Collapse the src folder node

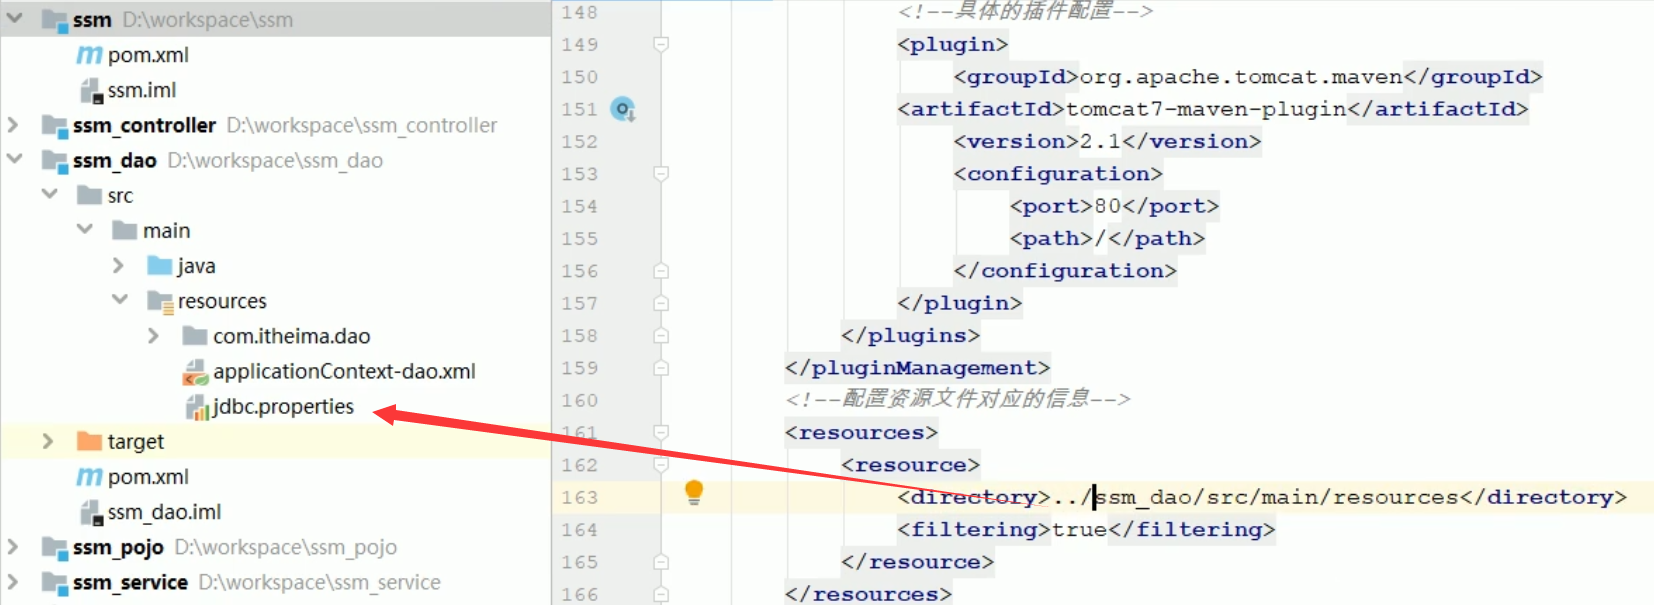(x=49, y=194)
